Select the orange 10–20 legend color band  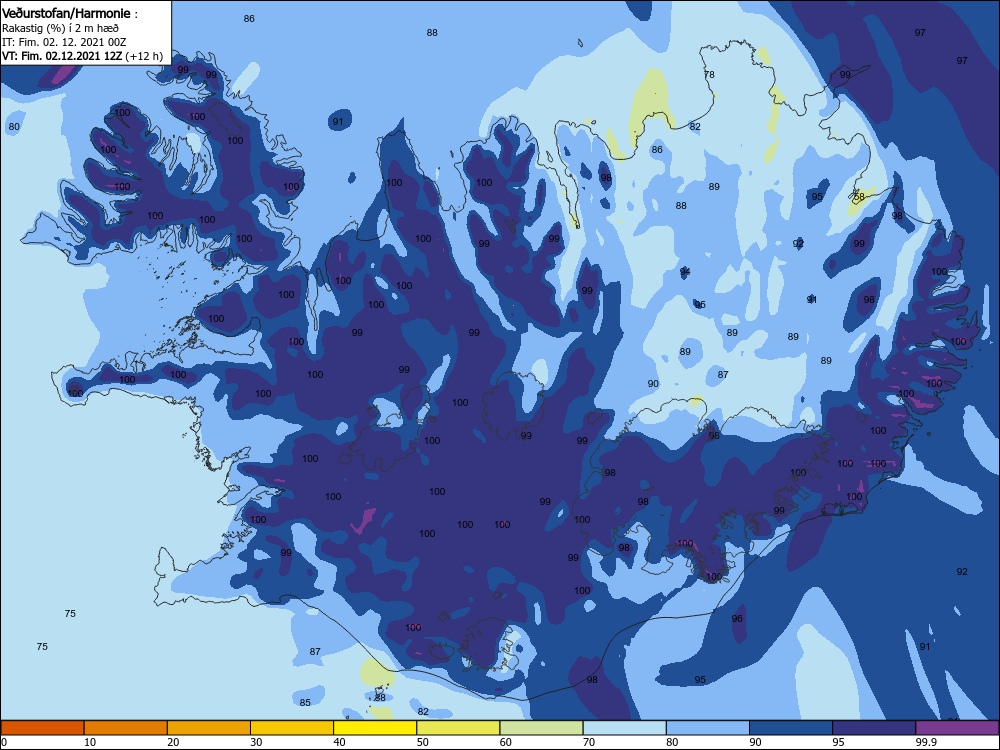[126, 728]
